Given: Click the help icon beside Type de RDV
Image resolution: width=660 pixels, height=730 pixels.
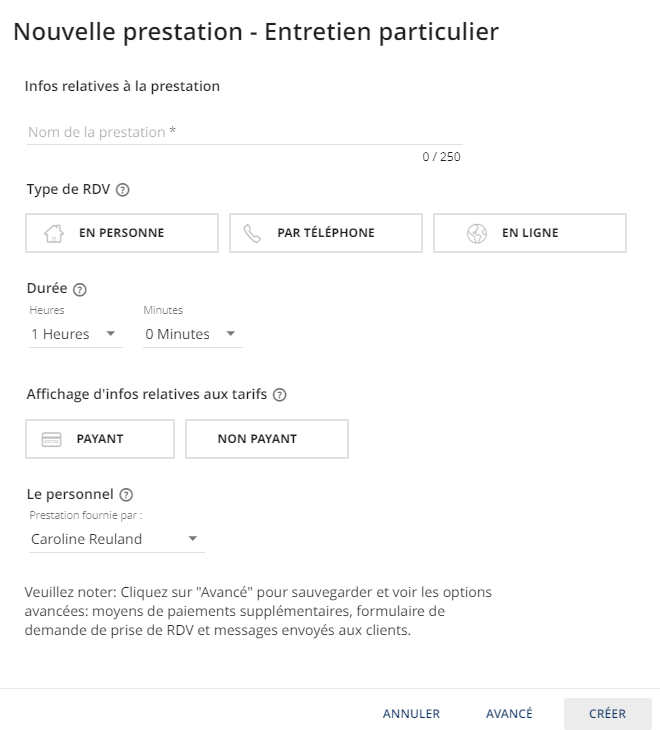Looking at the screenshot, I should (122, 190).
